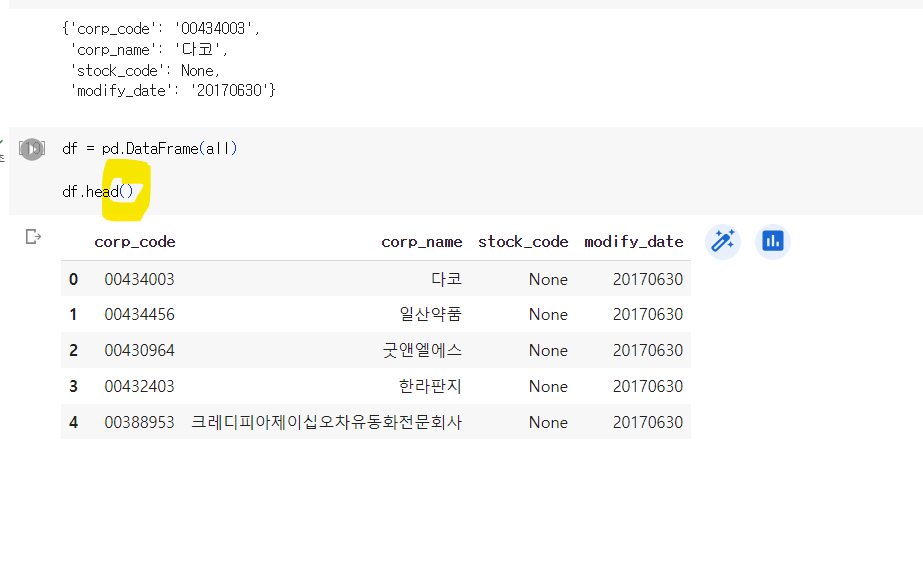This screenshot has width=923, height=587.
Task: Click None stock_code in 한라판지 row
Action: (548, 386)
